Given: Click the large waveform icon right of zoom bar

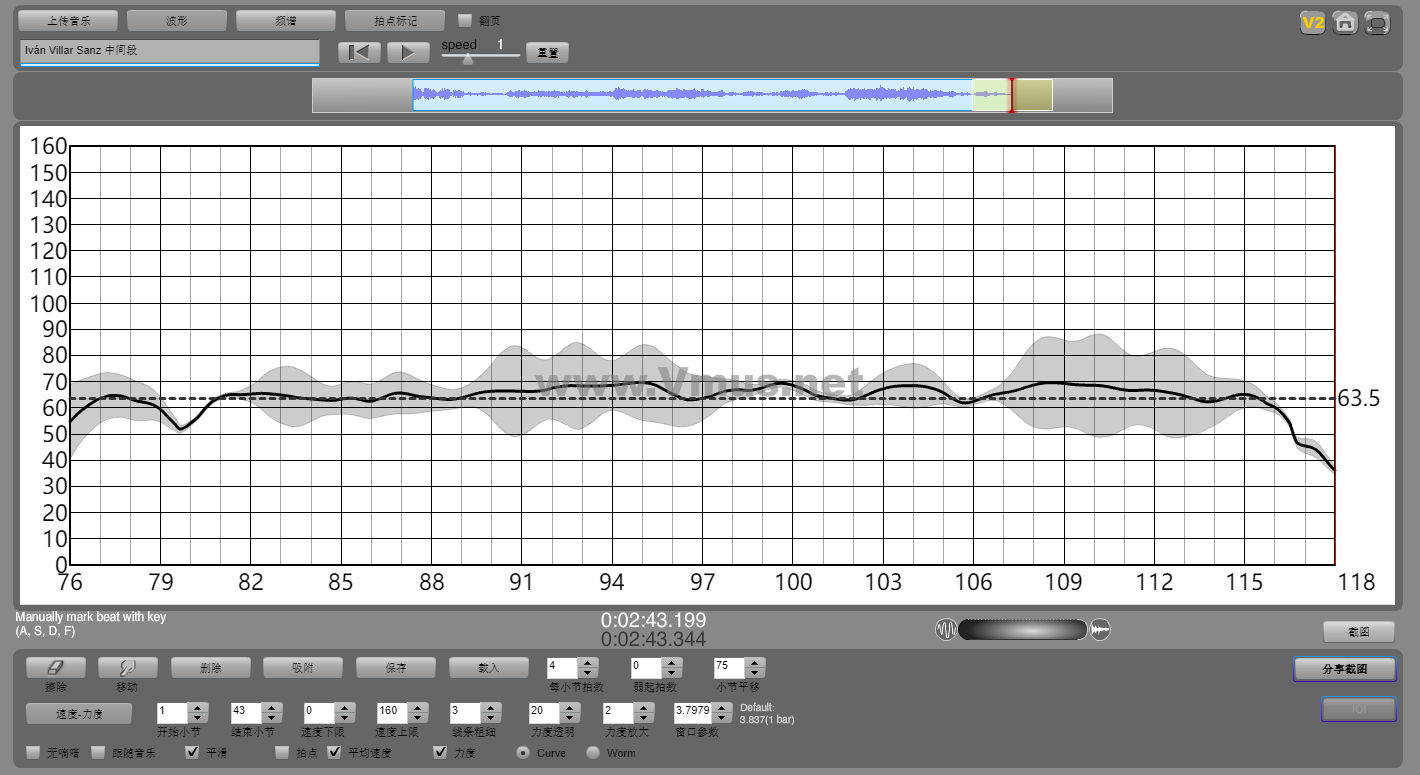Looking at the screenshot, I should click(x=1100, y=630).
